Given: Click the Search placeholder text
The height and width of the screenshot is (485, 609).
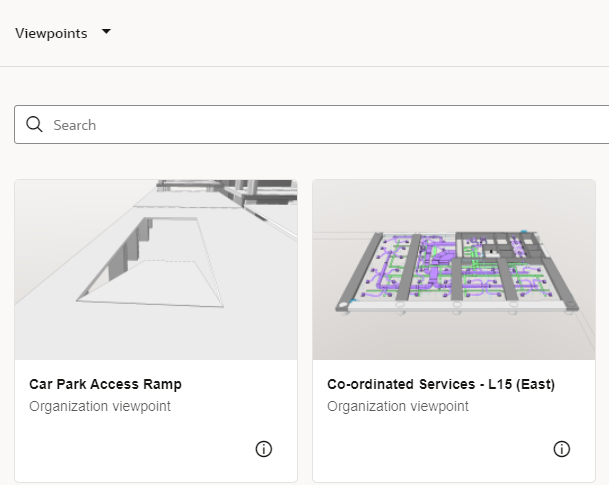Looking at the screenshot, I should point(75,125).
